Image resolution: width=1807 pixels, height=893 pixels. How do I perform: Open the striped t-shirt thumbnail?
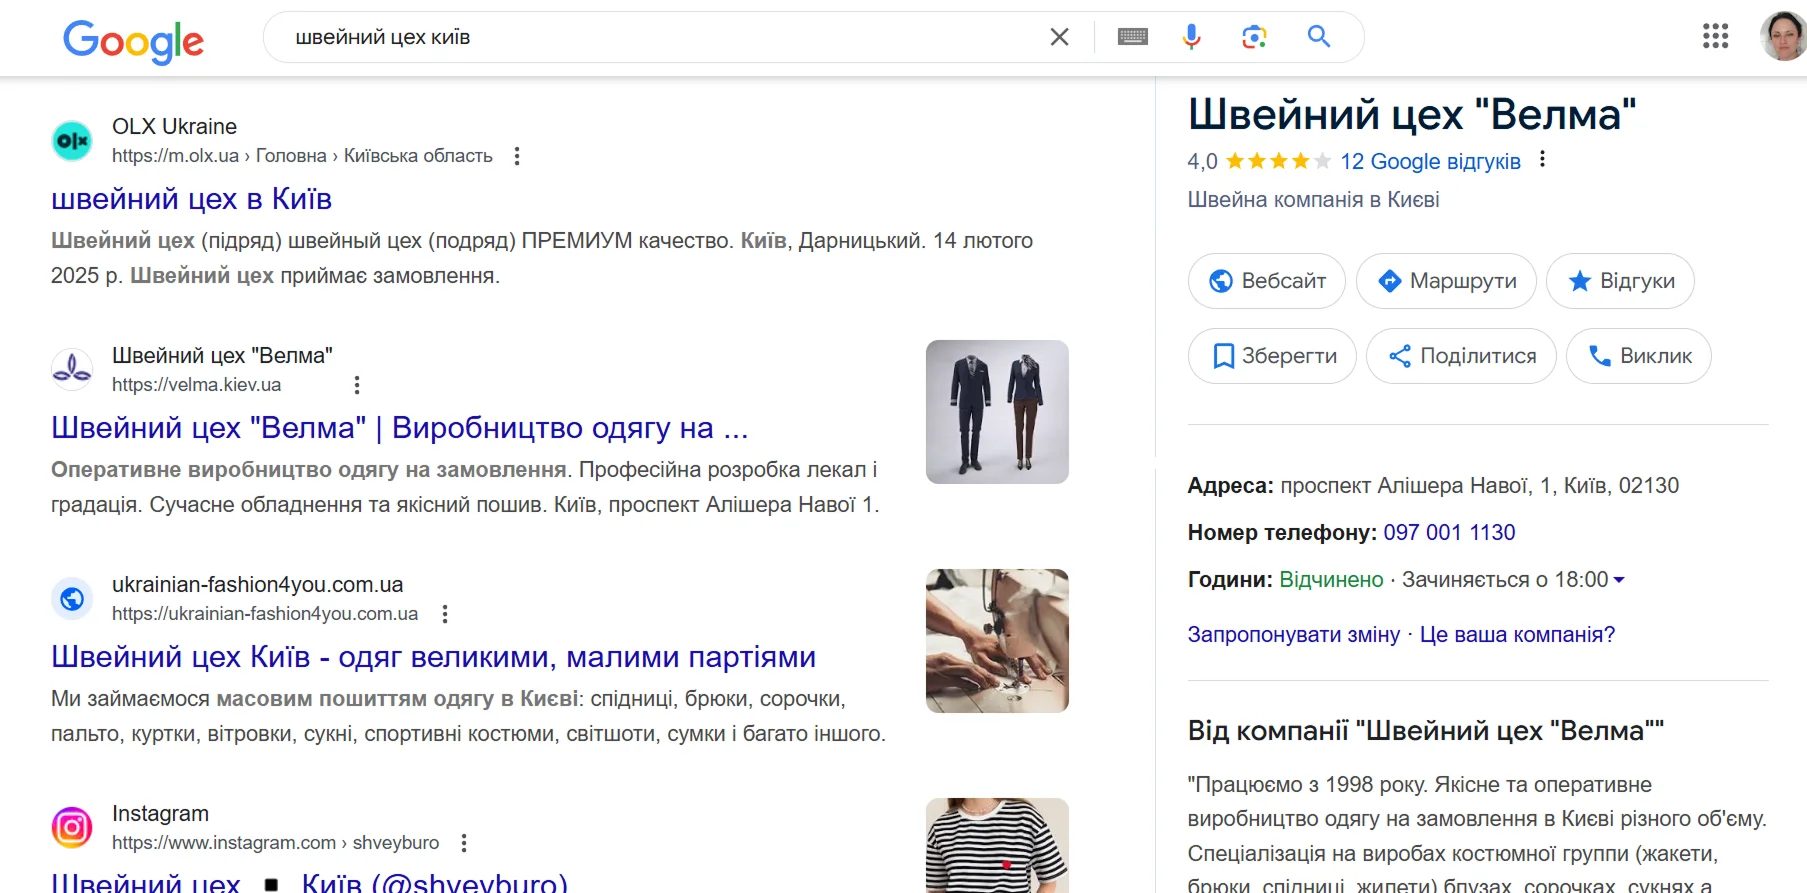[997, 845]
